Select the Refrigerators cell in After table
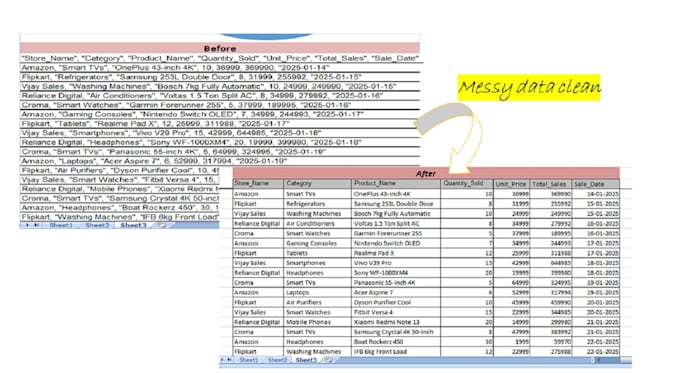 tap(317, 203)
